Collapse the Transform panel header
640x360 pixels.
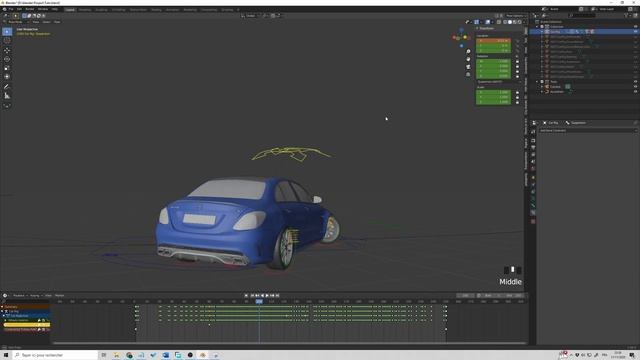tap(486, 28)
